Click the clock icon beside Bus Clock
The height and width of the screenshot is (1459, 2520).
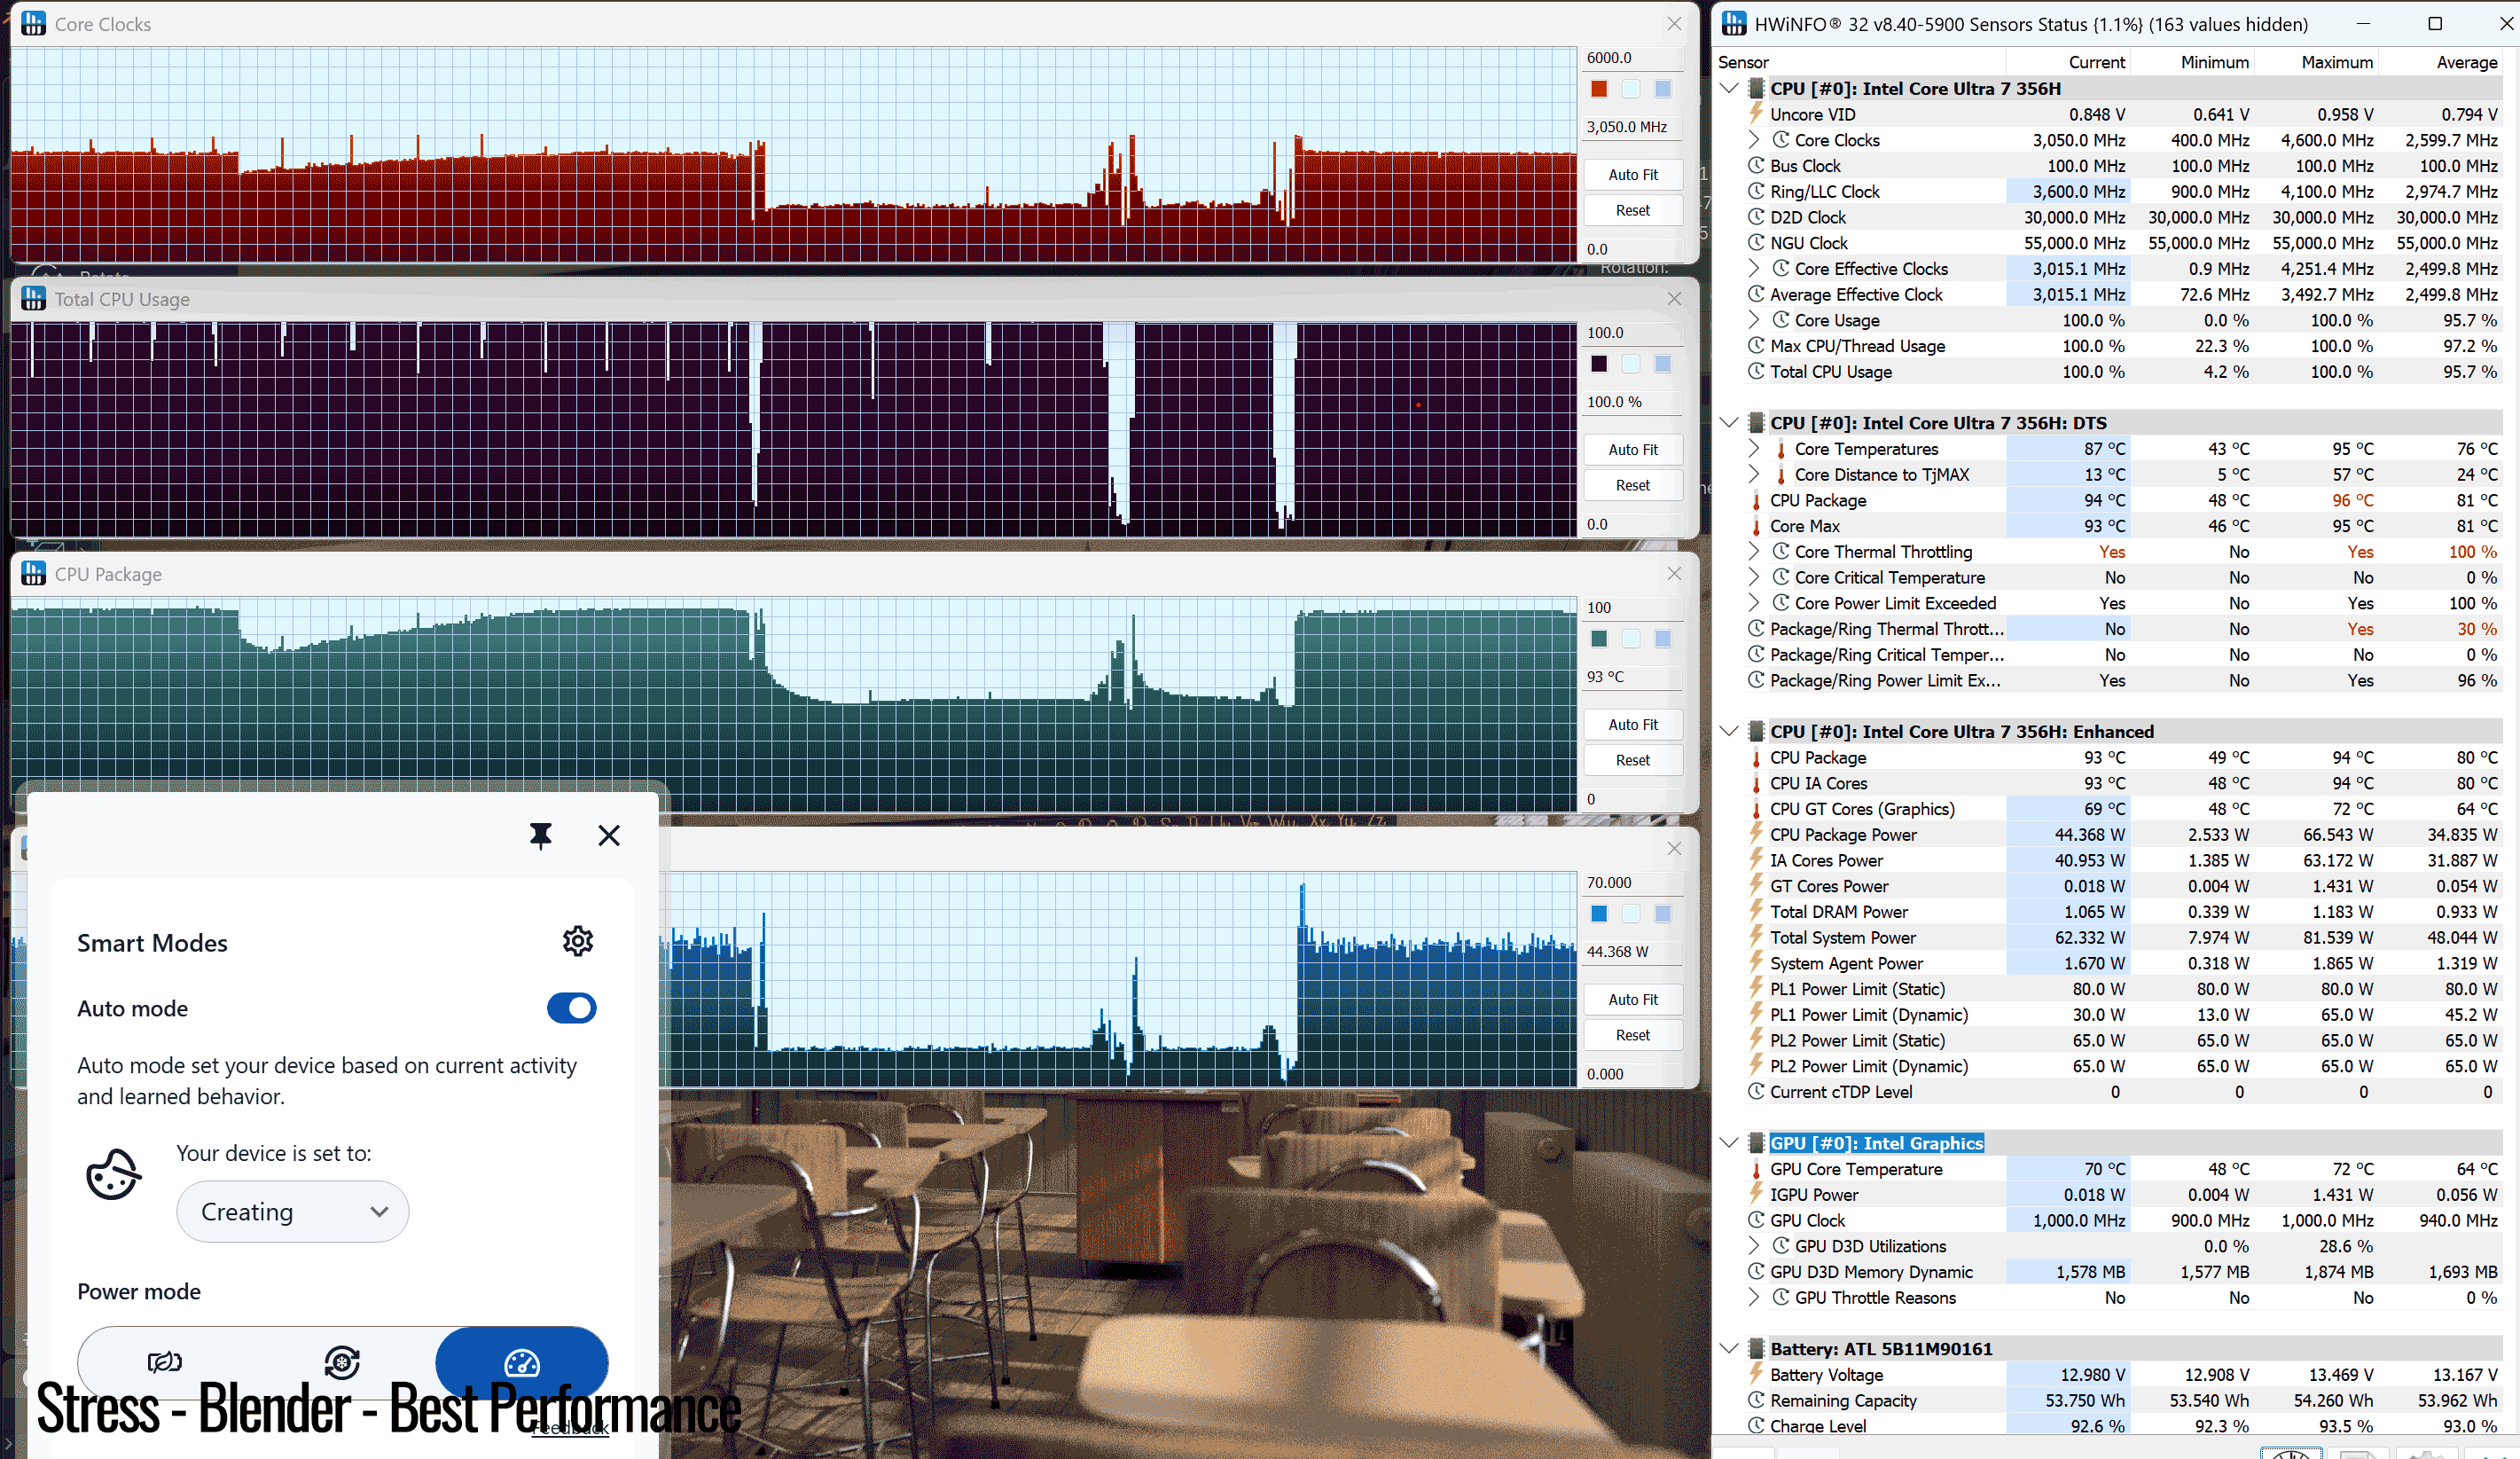tap(1756, 165)
